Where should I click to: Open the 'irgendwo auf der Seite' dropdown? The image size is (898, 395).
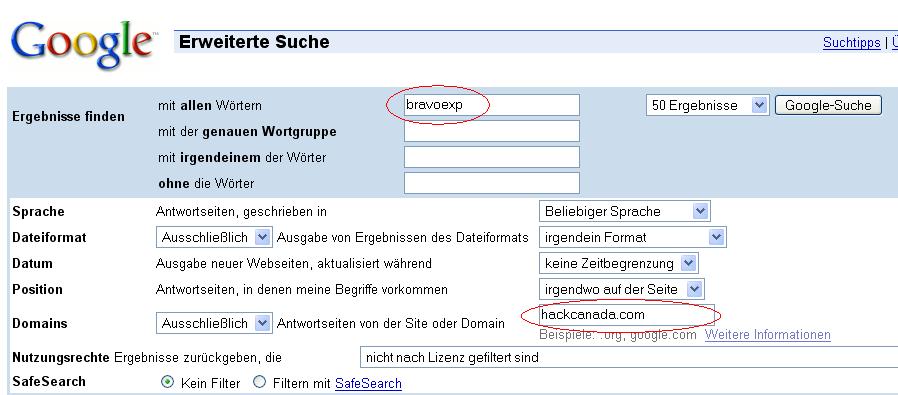pyautogui.click(x=621, y=289)
